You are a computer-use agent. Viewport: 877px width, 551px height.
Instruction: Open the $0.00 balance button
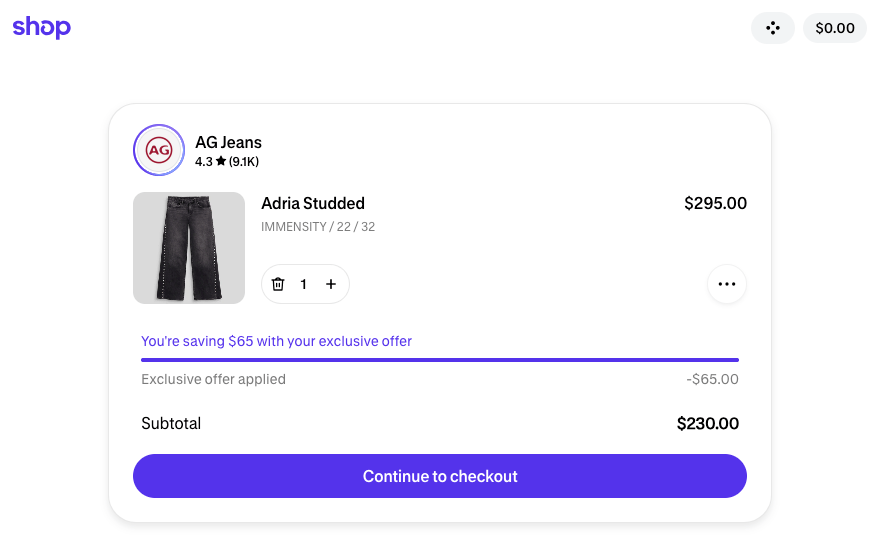834,28
